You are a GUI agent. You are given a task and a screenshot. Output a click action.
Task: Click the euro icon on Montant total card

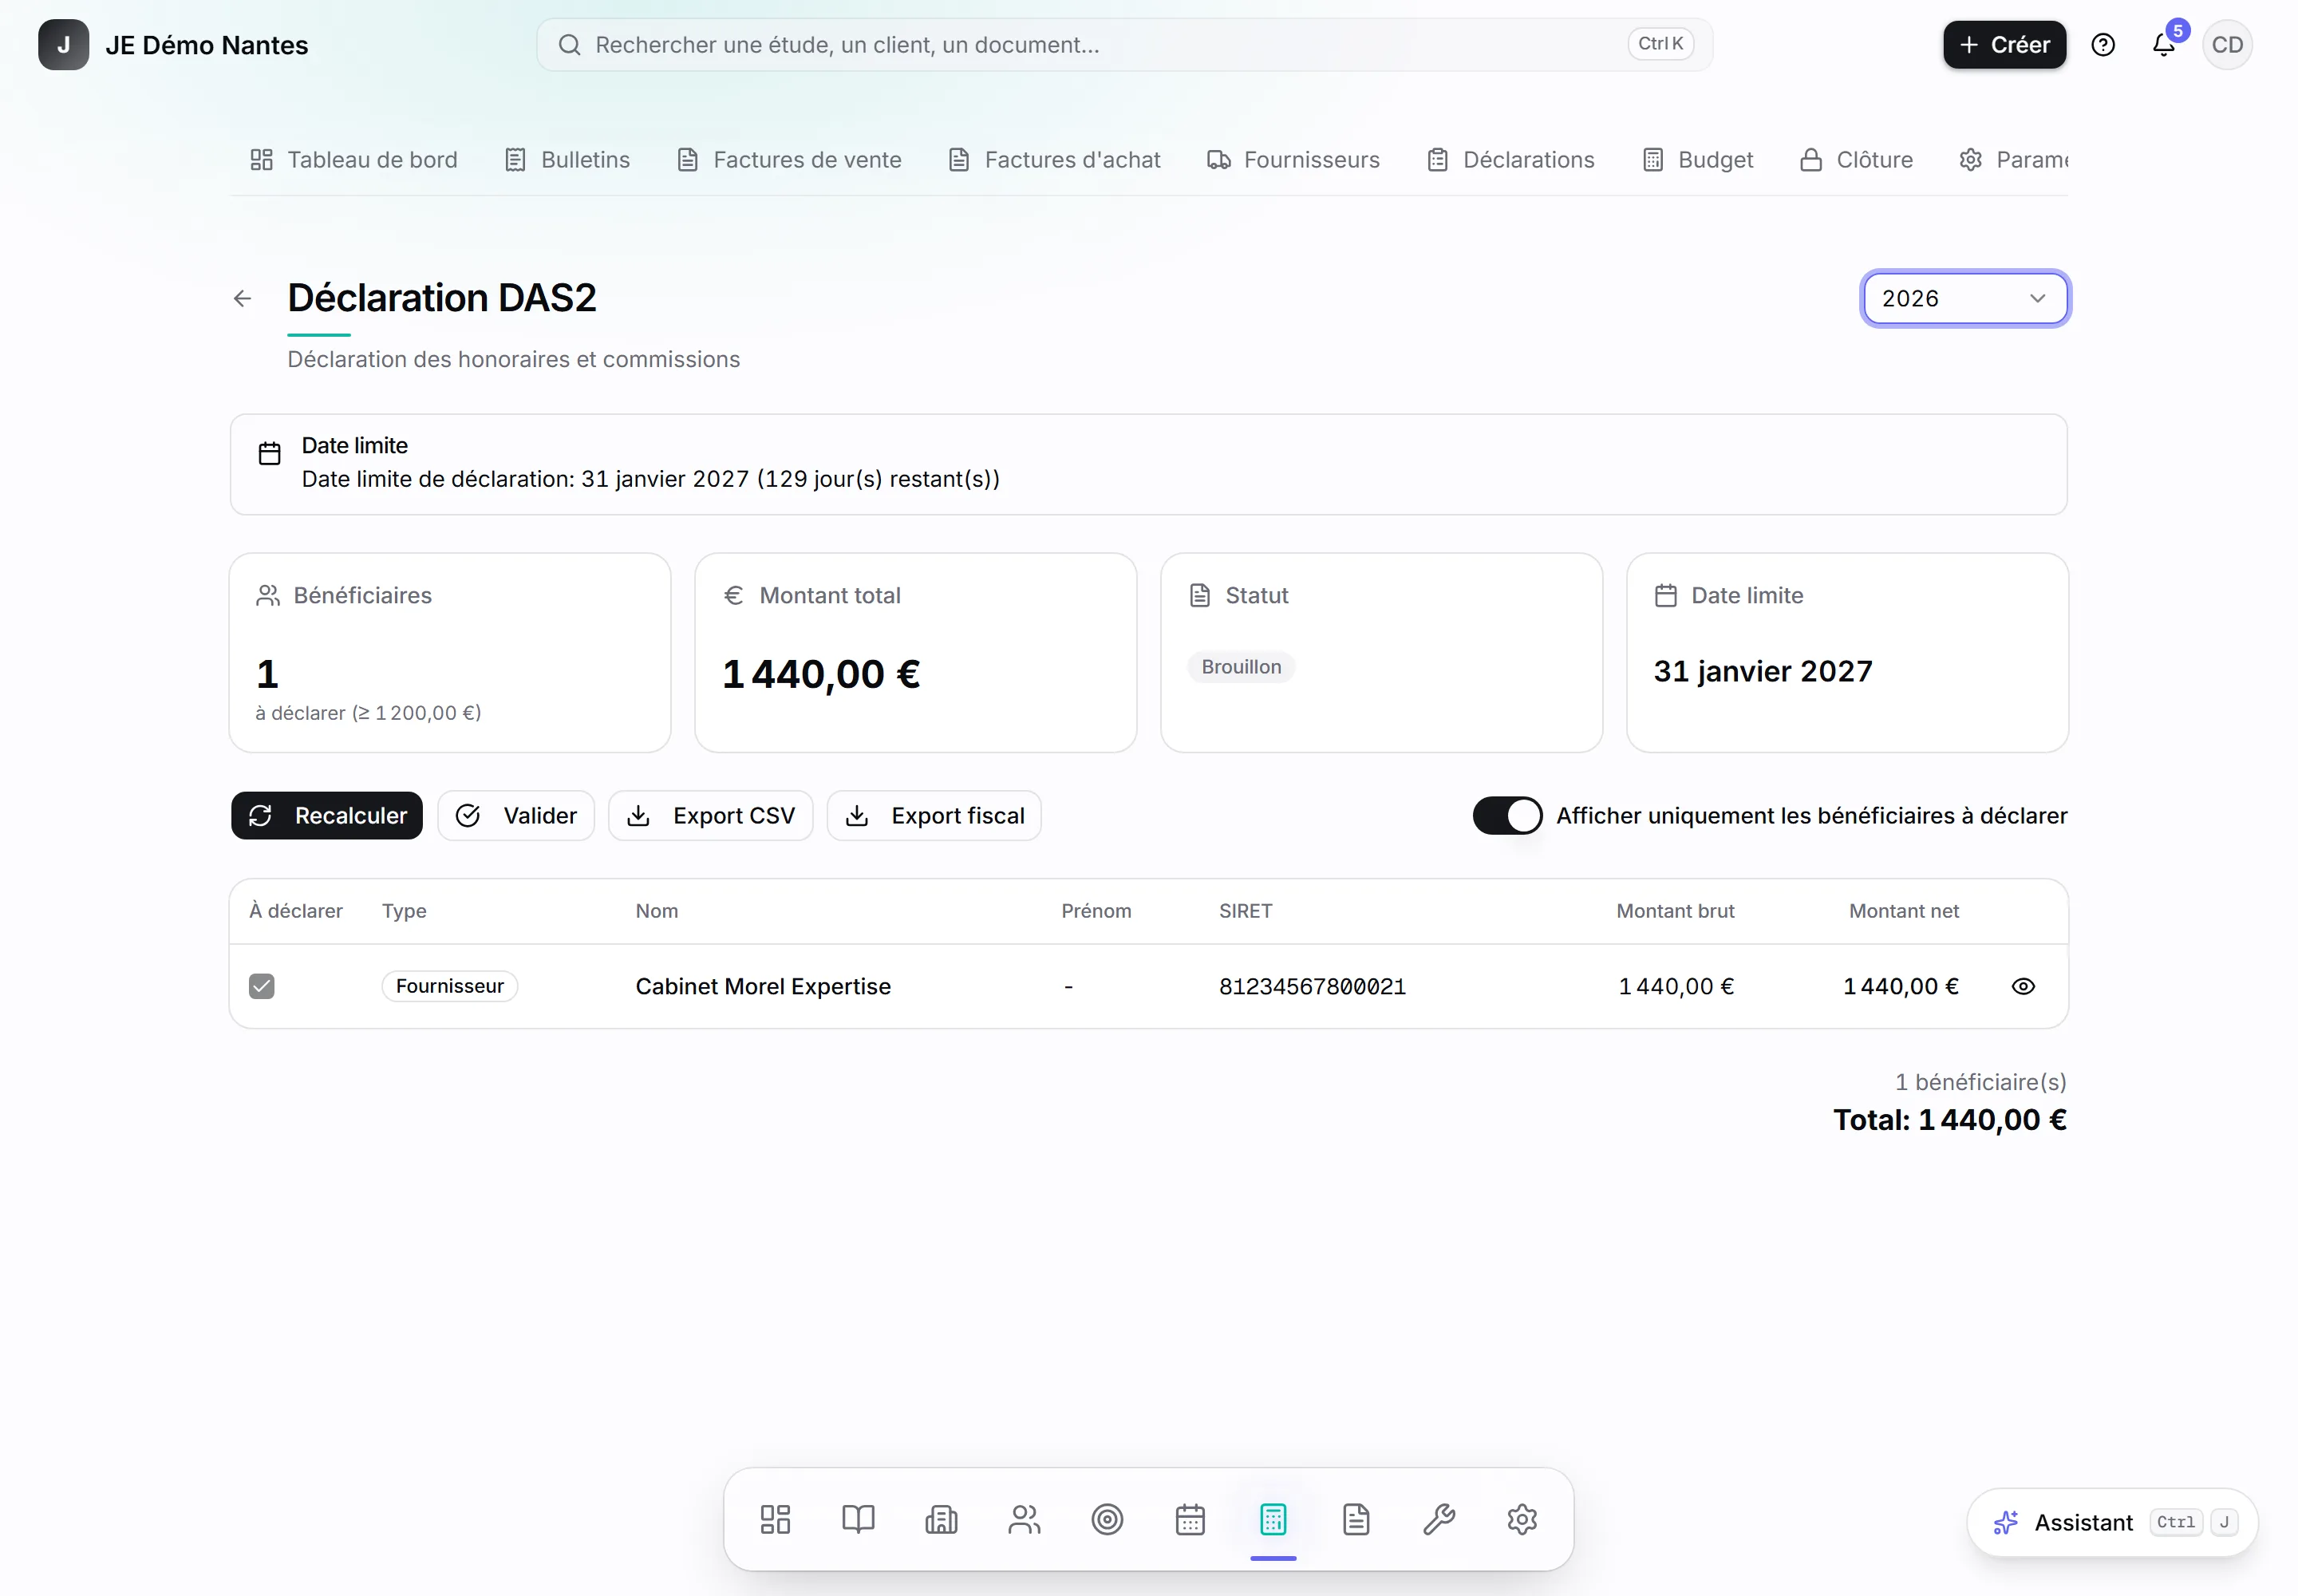coord(734,596)
